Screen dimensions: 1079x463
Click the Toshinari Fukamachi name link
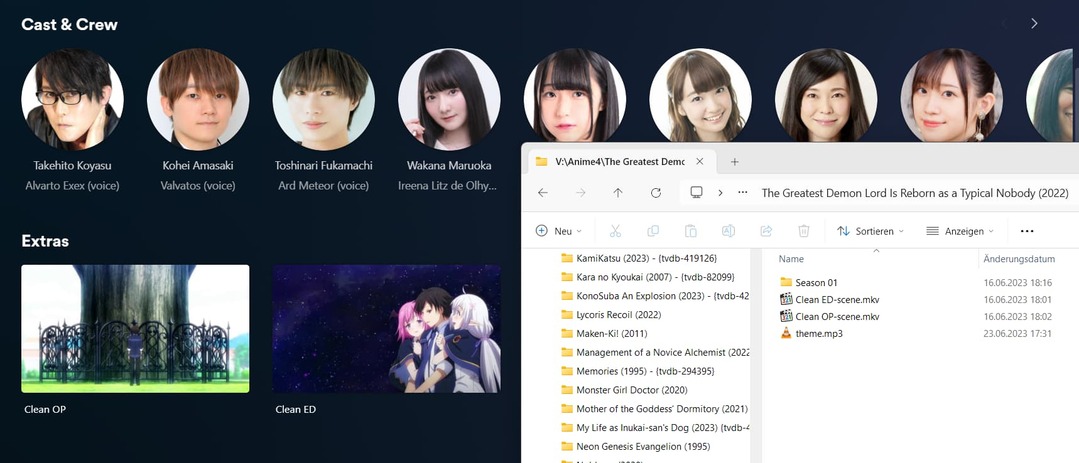tap(323, 165)
